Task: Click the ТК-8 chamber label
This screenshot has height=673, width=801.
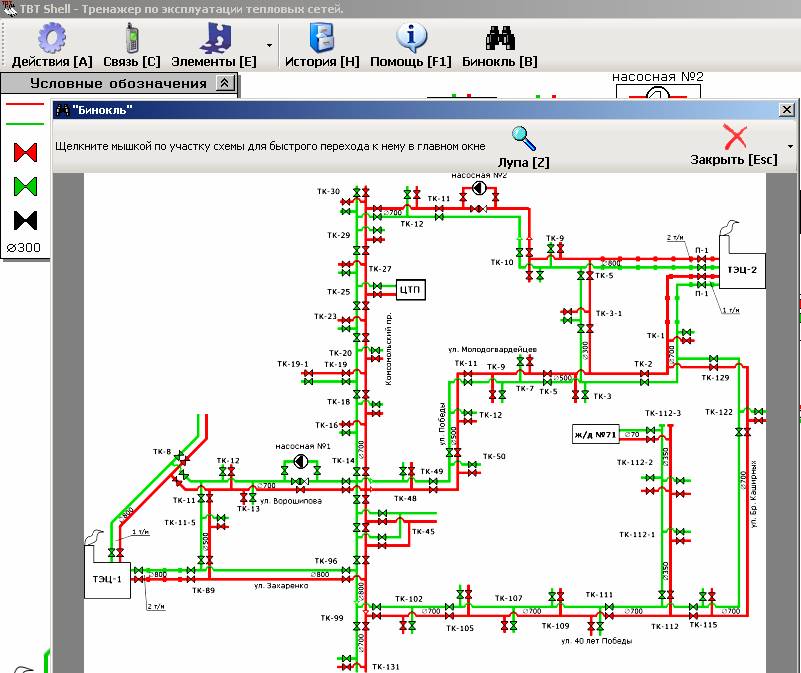Action: (x=162, y=451)
